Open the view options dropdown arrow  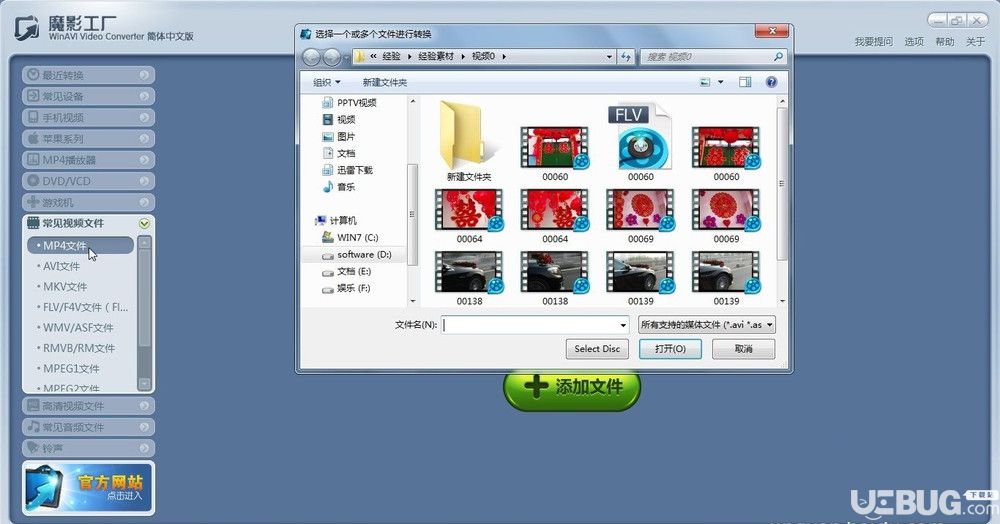(721, 82)
